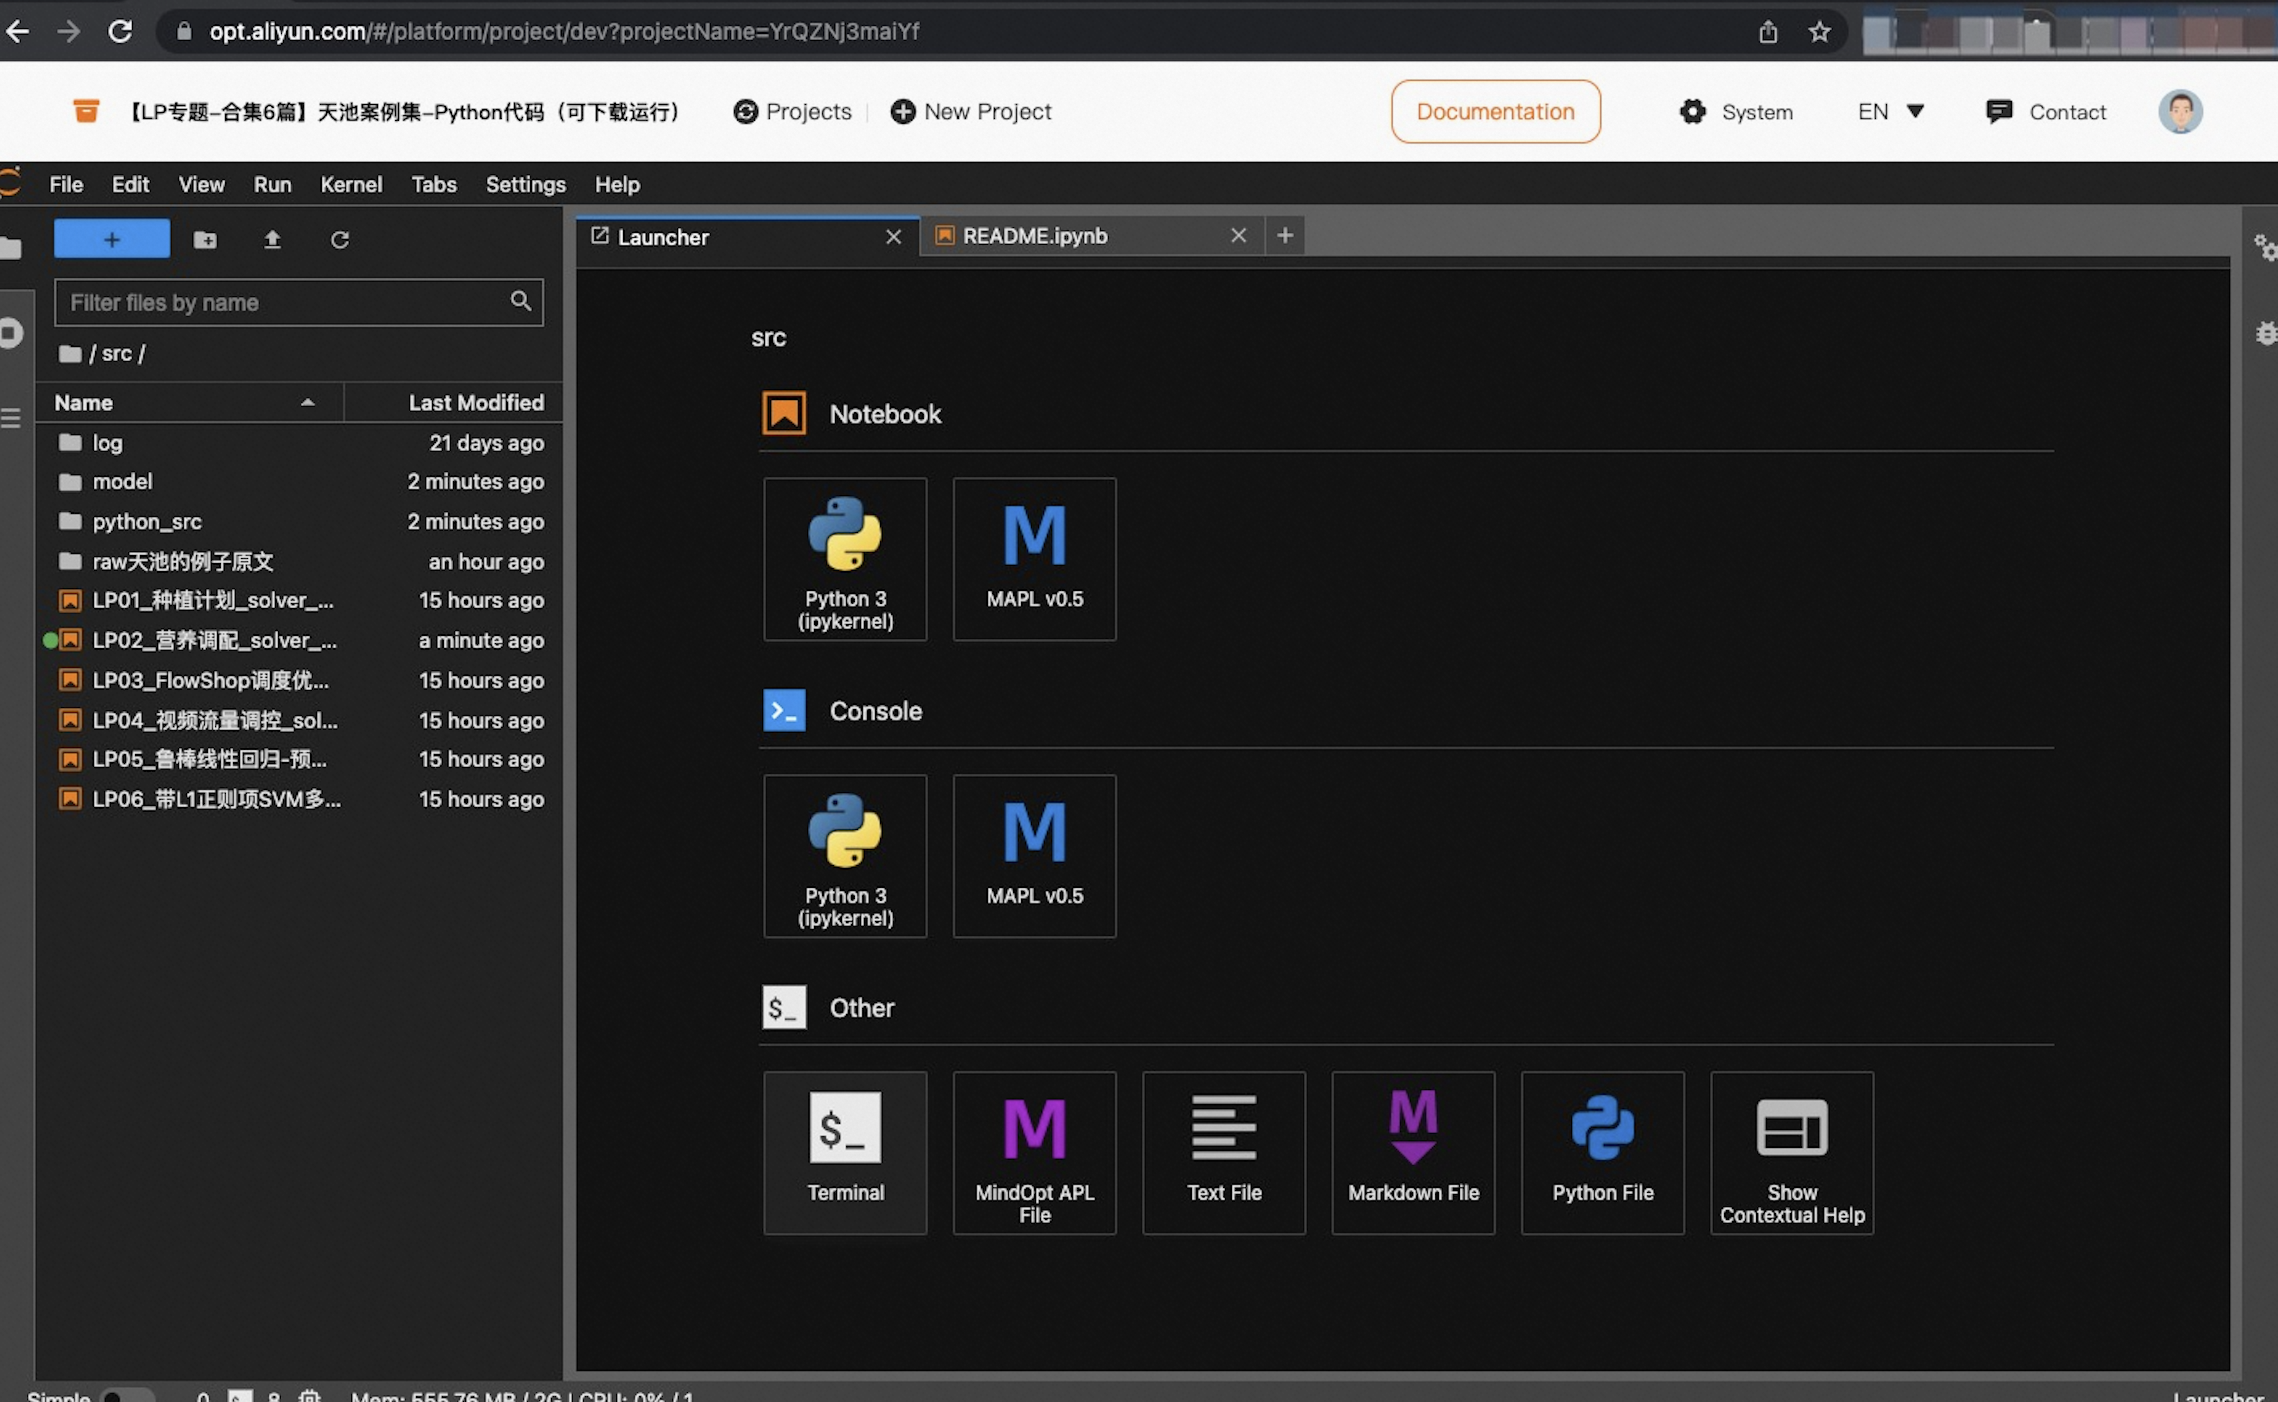The image size is (2278, 1402).
Task: Open the MAPL v0.5 console
Action: pyautogui.click(x=1034, y=855)
